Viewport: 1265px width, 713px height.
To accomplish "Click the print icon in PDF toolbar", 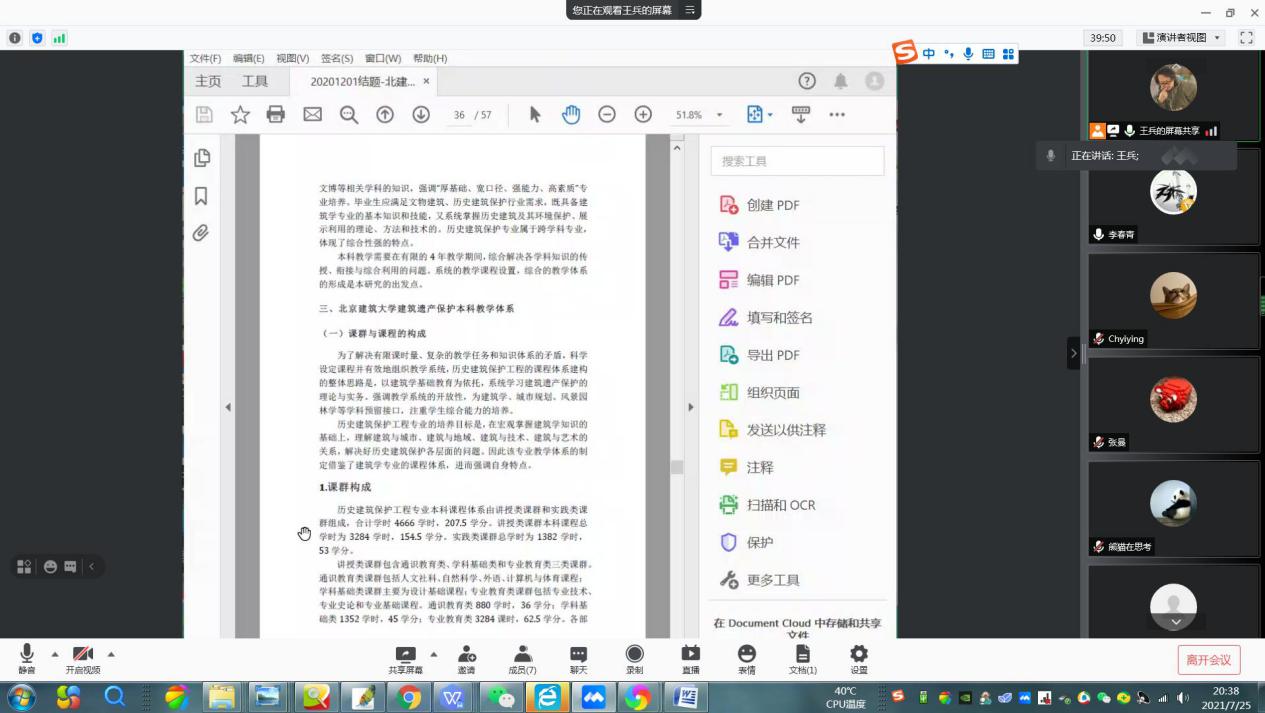I will [276, 115].
